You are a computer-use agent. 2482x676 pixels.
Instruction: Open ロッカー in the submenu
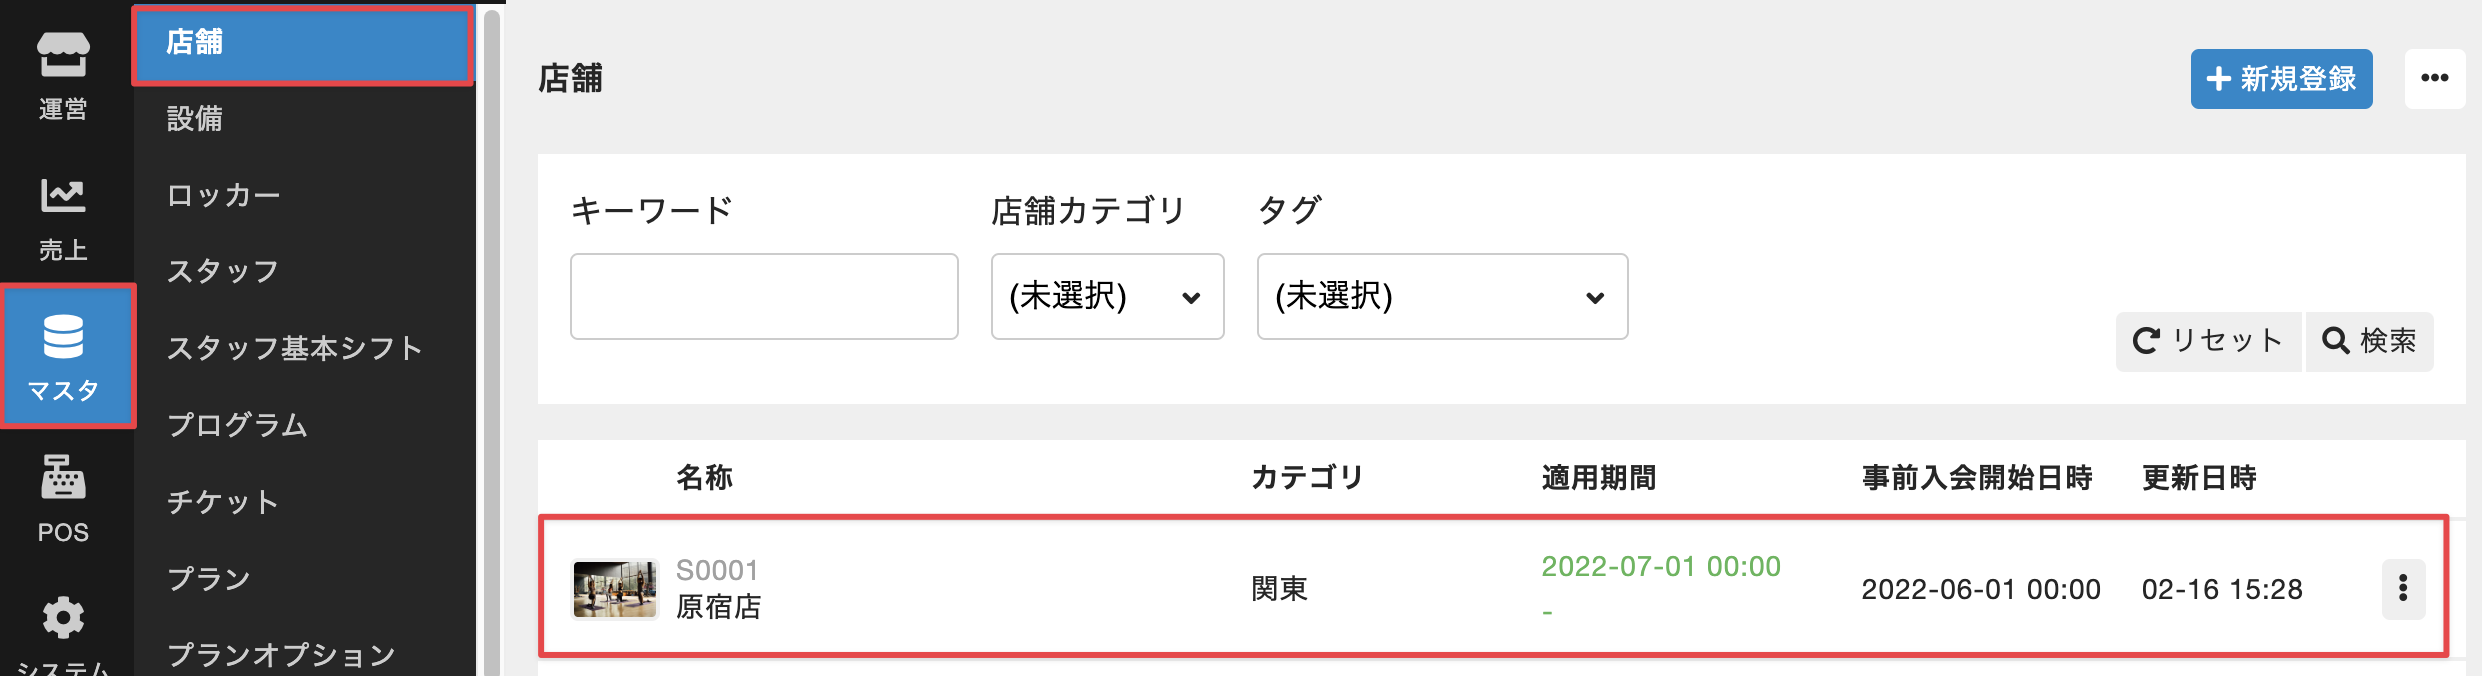pyautogui.click(x=223, y=195)
